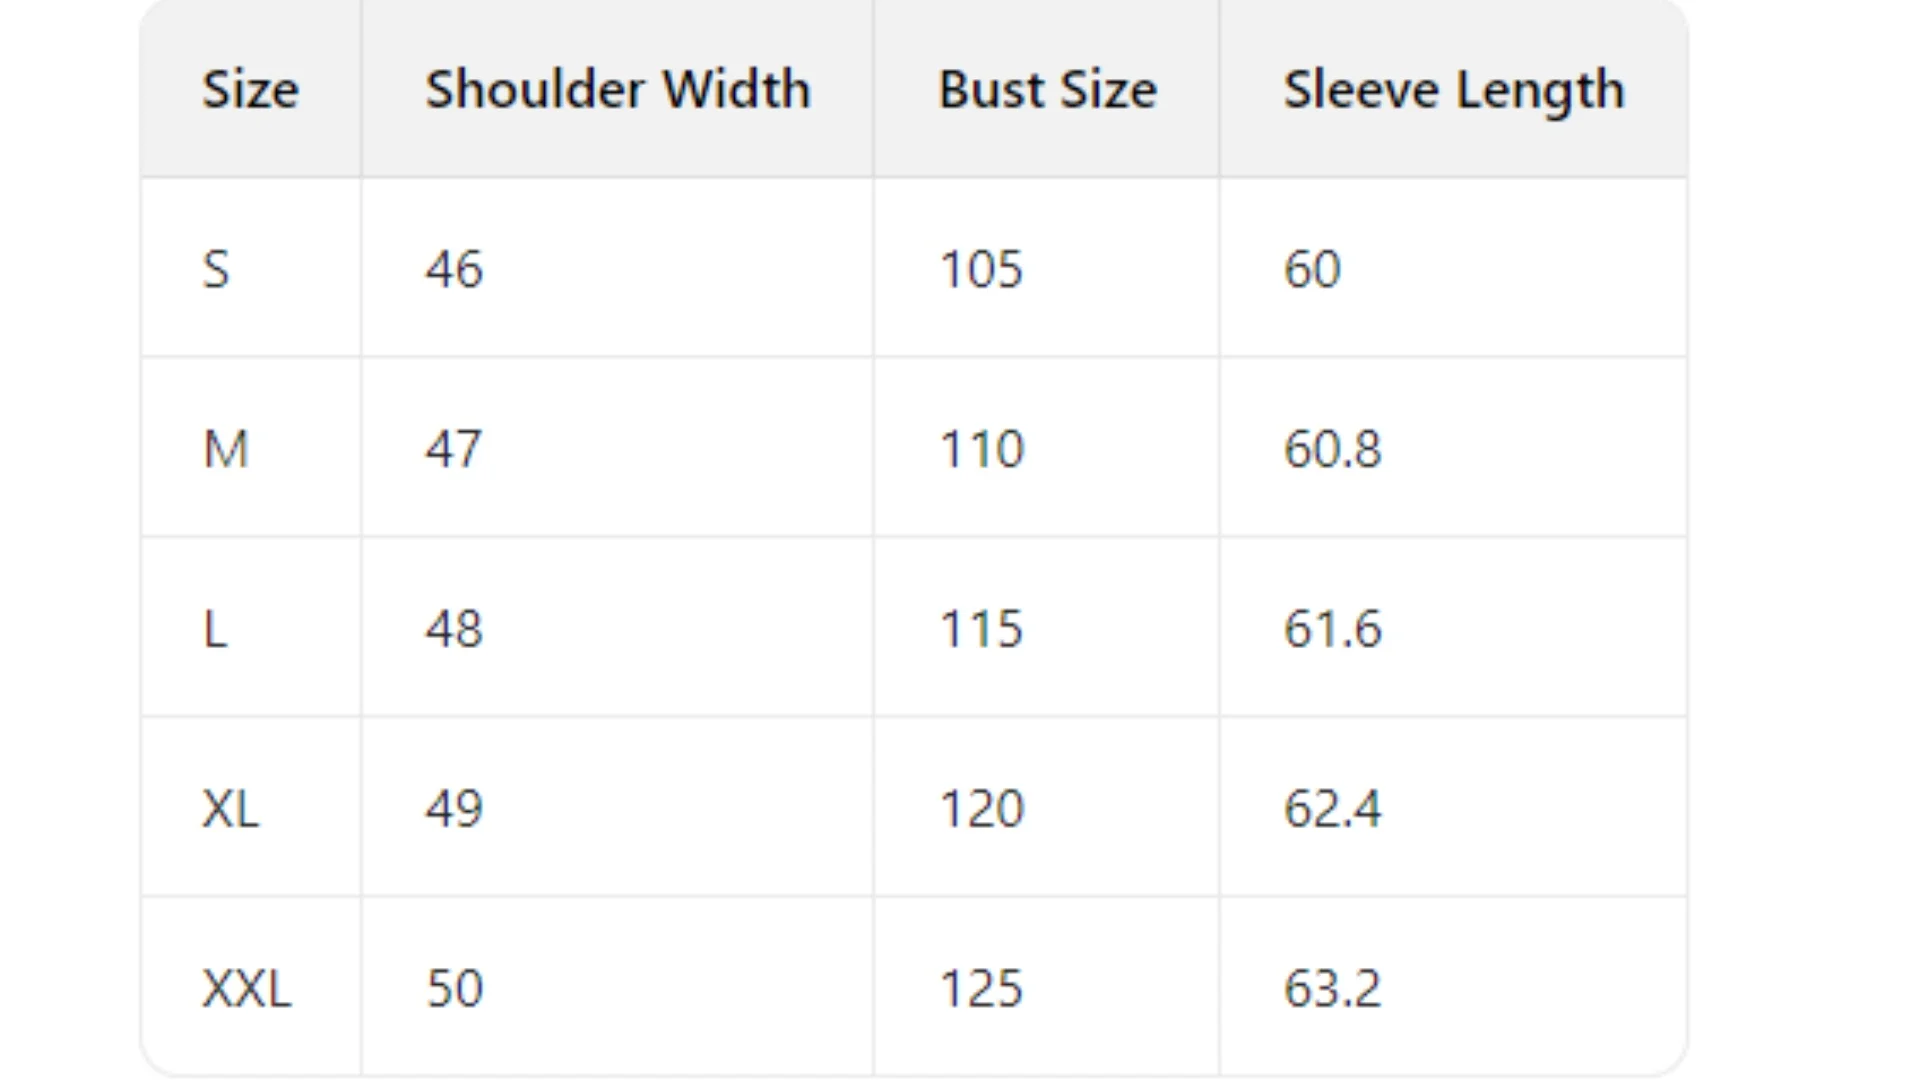The height and width of the screenshot is (1080, 1920).
Task: Select the M size cell
Action: 225,449
